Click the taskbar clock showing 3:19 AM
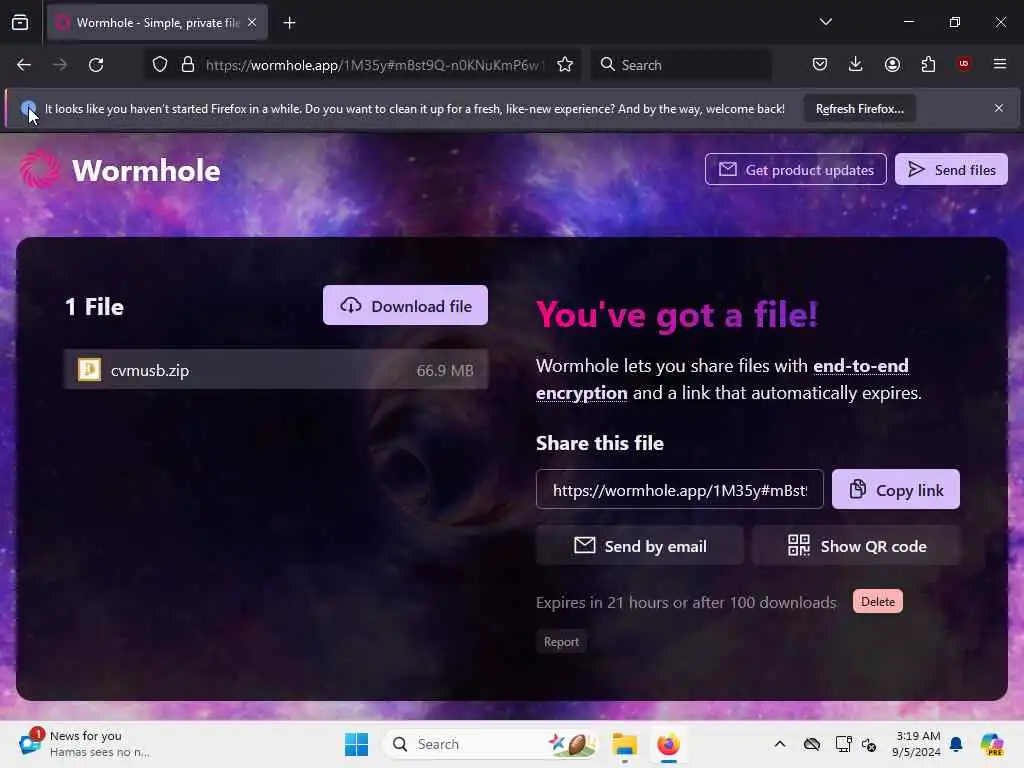This screenshot has height=768, width=1024. pos(917,744)
